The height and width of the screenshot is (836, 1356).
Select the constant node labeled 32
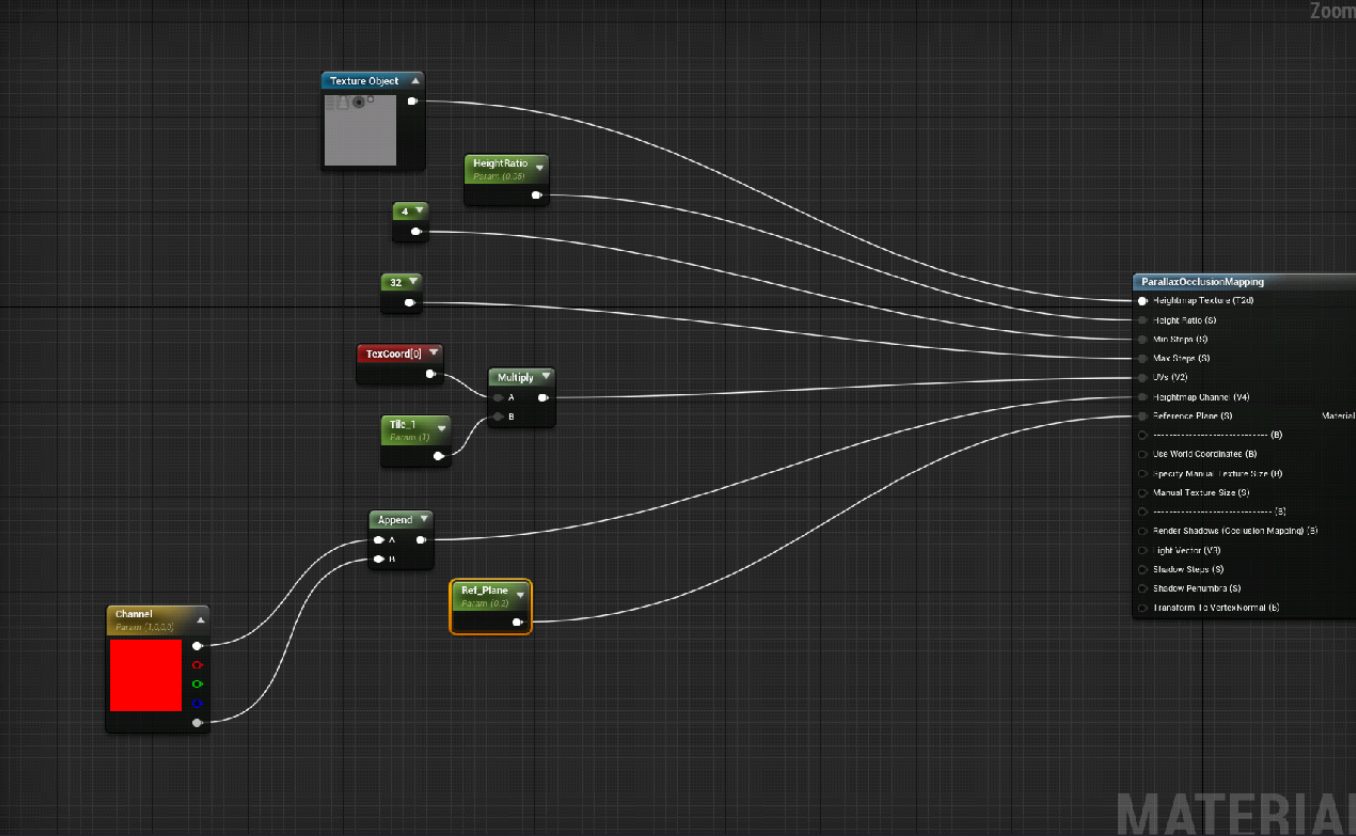coord(401,292)
